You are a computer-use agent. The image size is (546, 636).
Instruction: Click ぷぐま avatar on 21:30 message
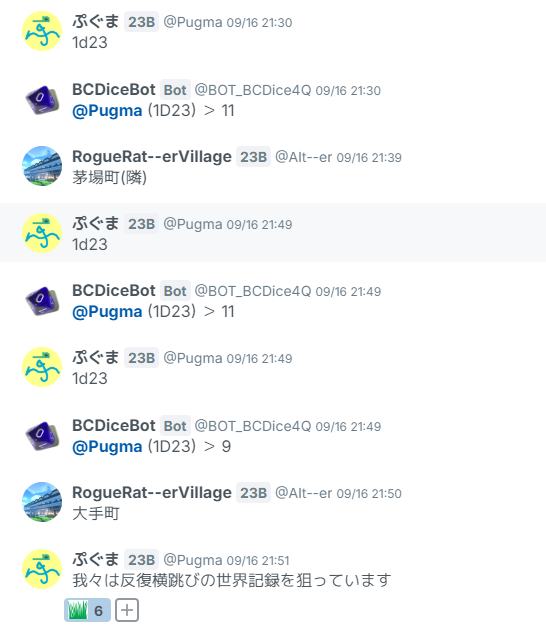tap(42, 31)
